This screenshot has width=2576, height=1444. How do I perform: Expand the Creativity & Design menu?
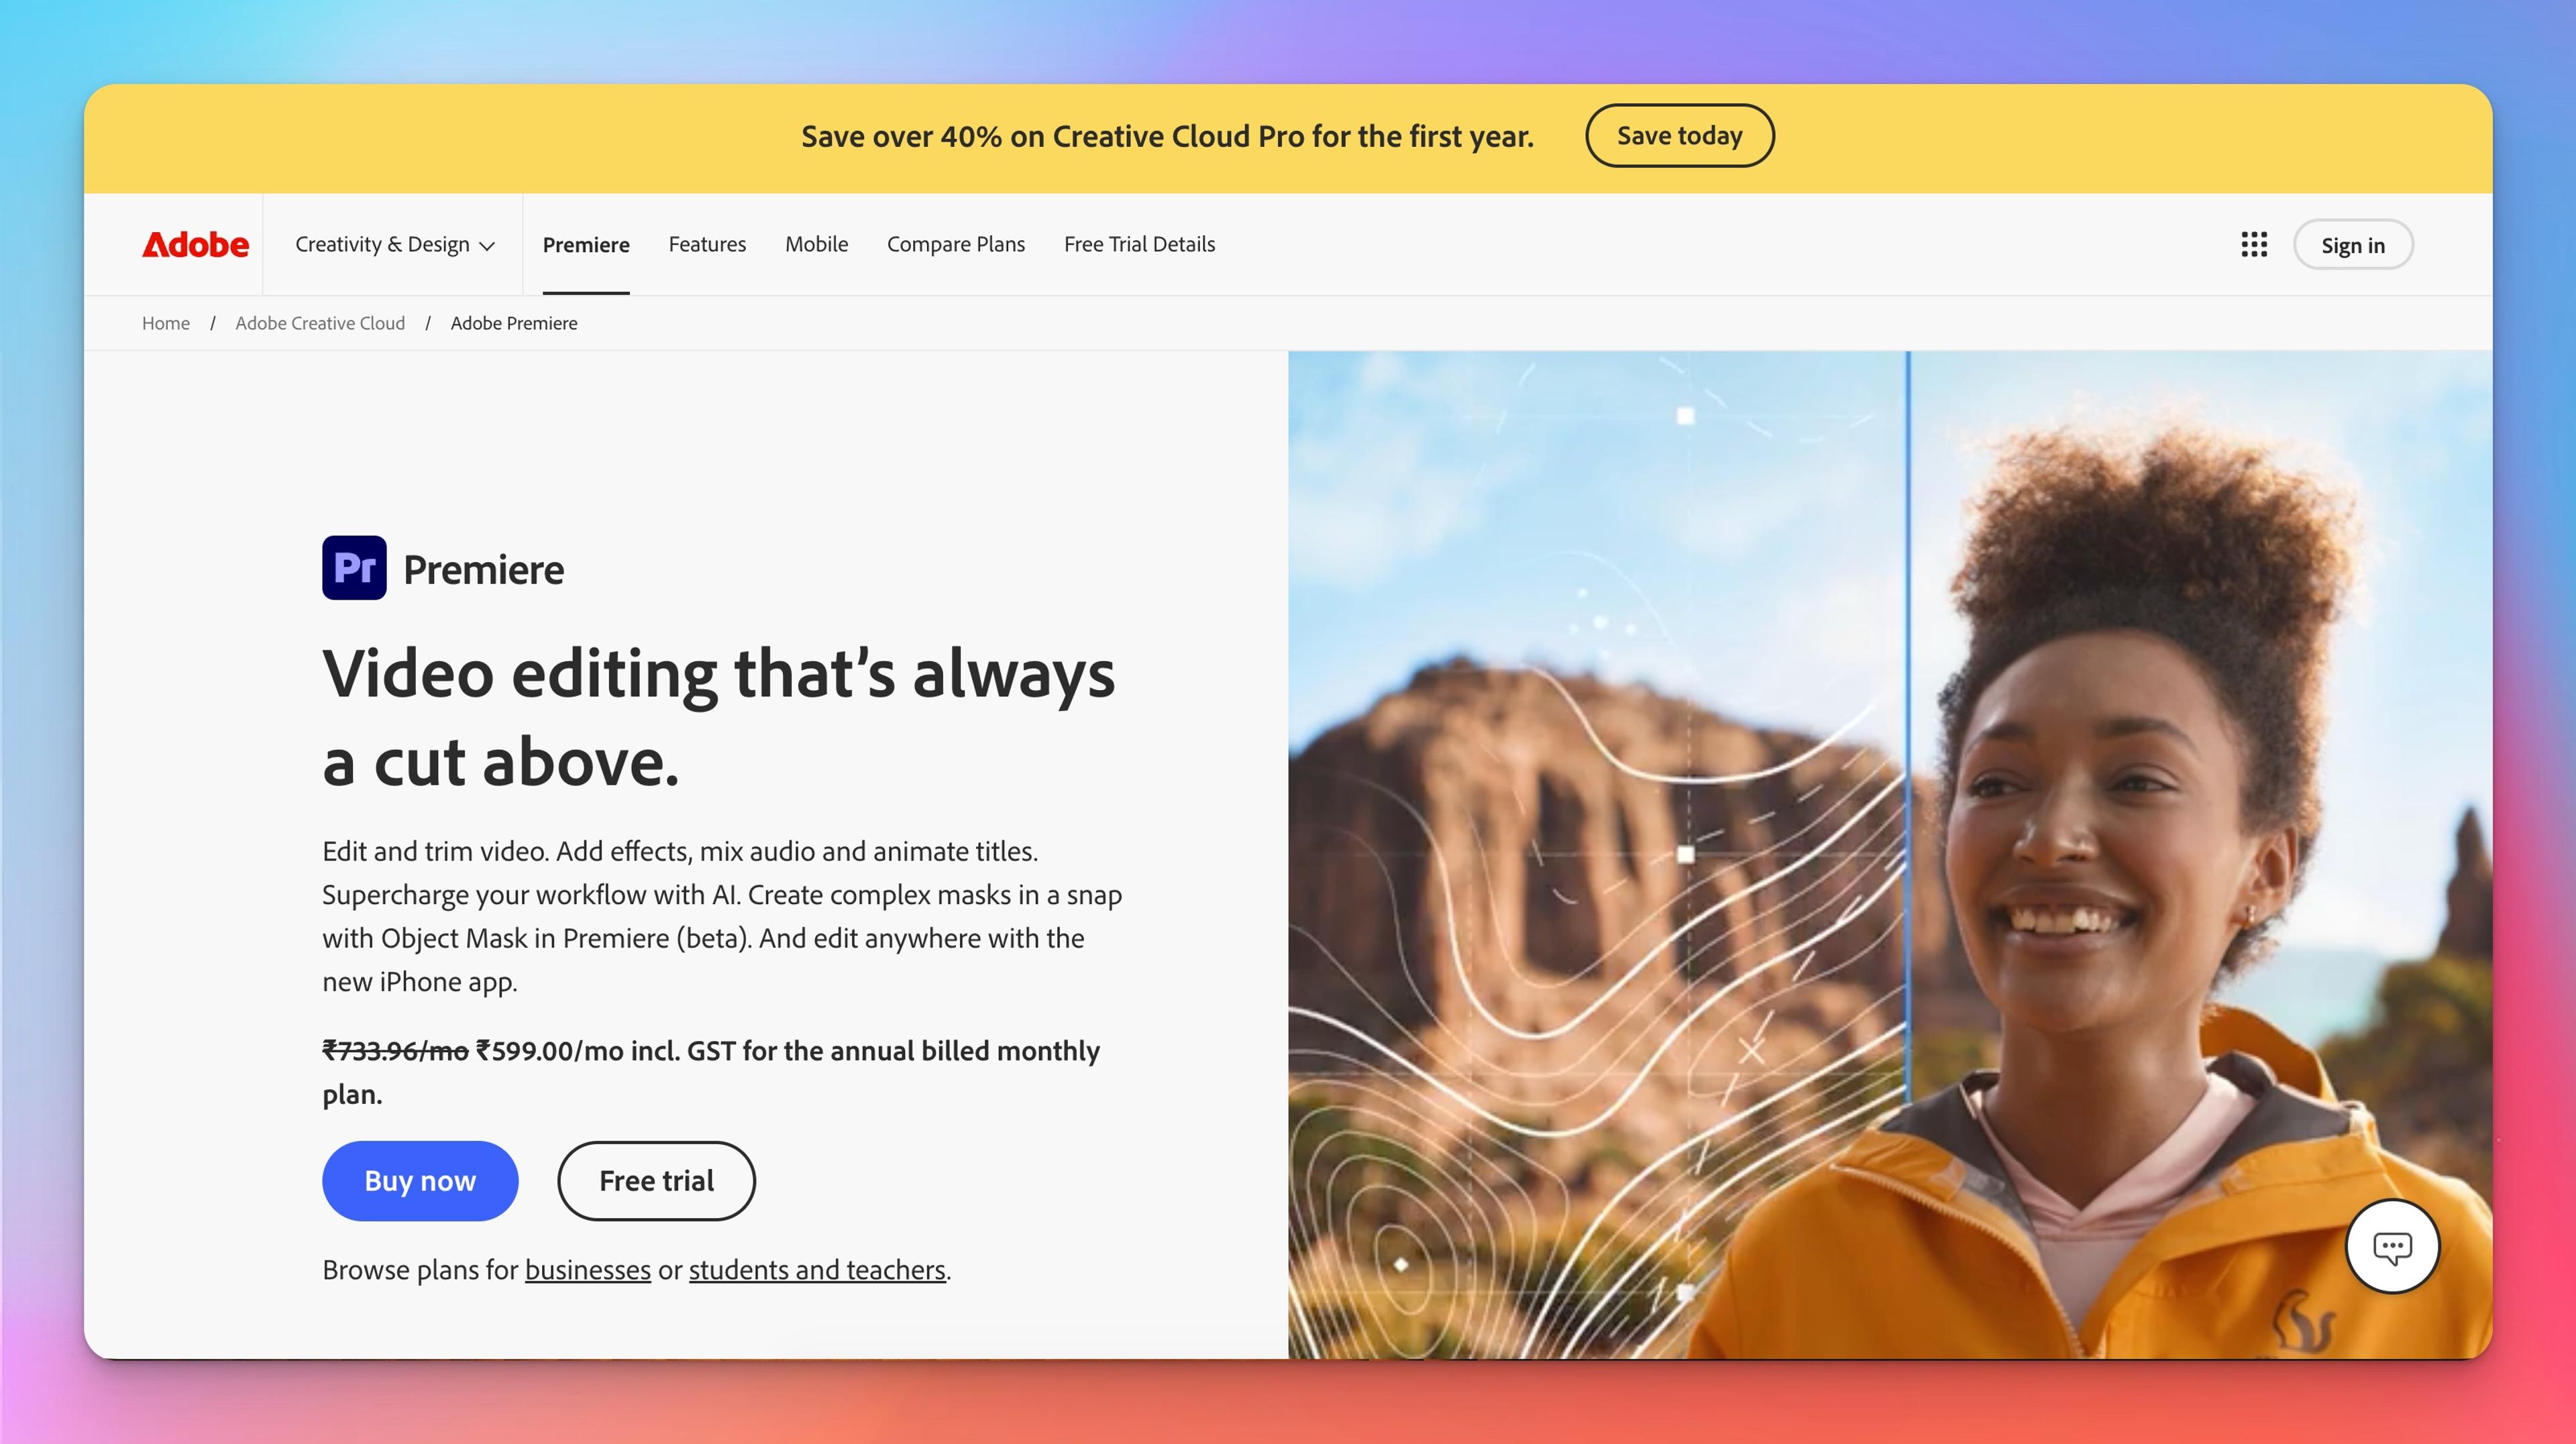pyautogui.click(x=395, y=245)
